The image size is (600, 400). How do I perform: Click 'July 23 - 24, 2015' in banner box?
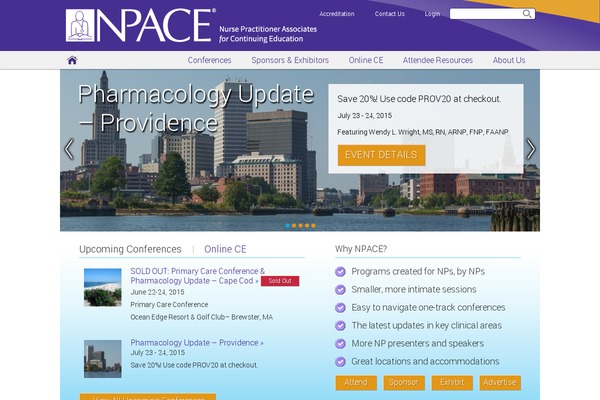[x=364, y=116]
